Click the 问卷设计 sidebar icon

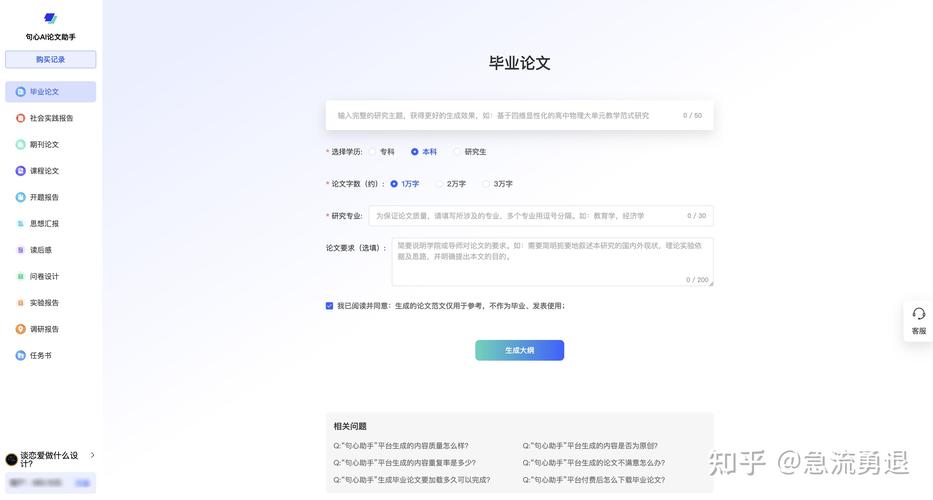click(x=20, y=276)
